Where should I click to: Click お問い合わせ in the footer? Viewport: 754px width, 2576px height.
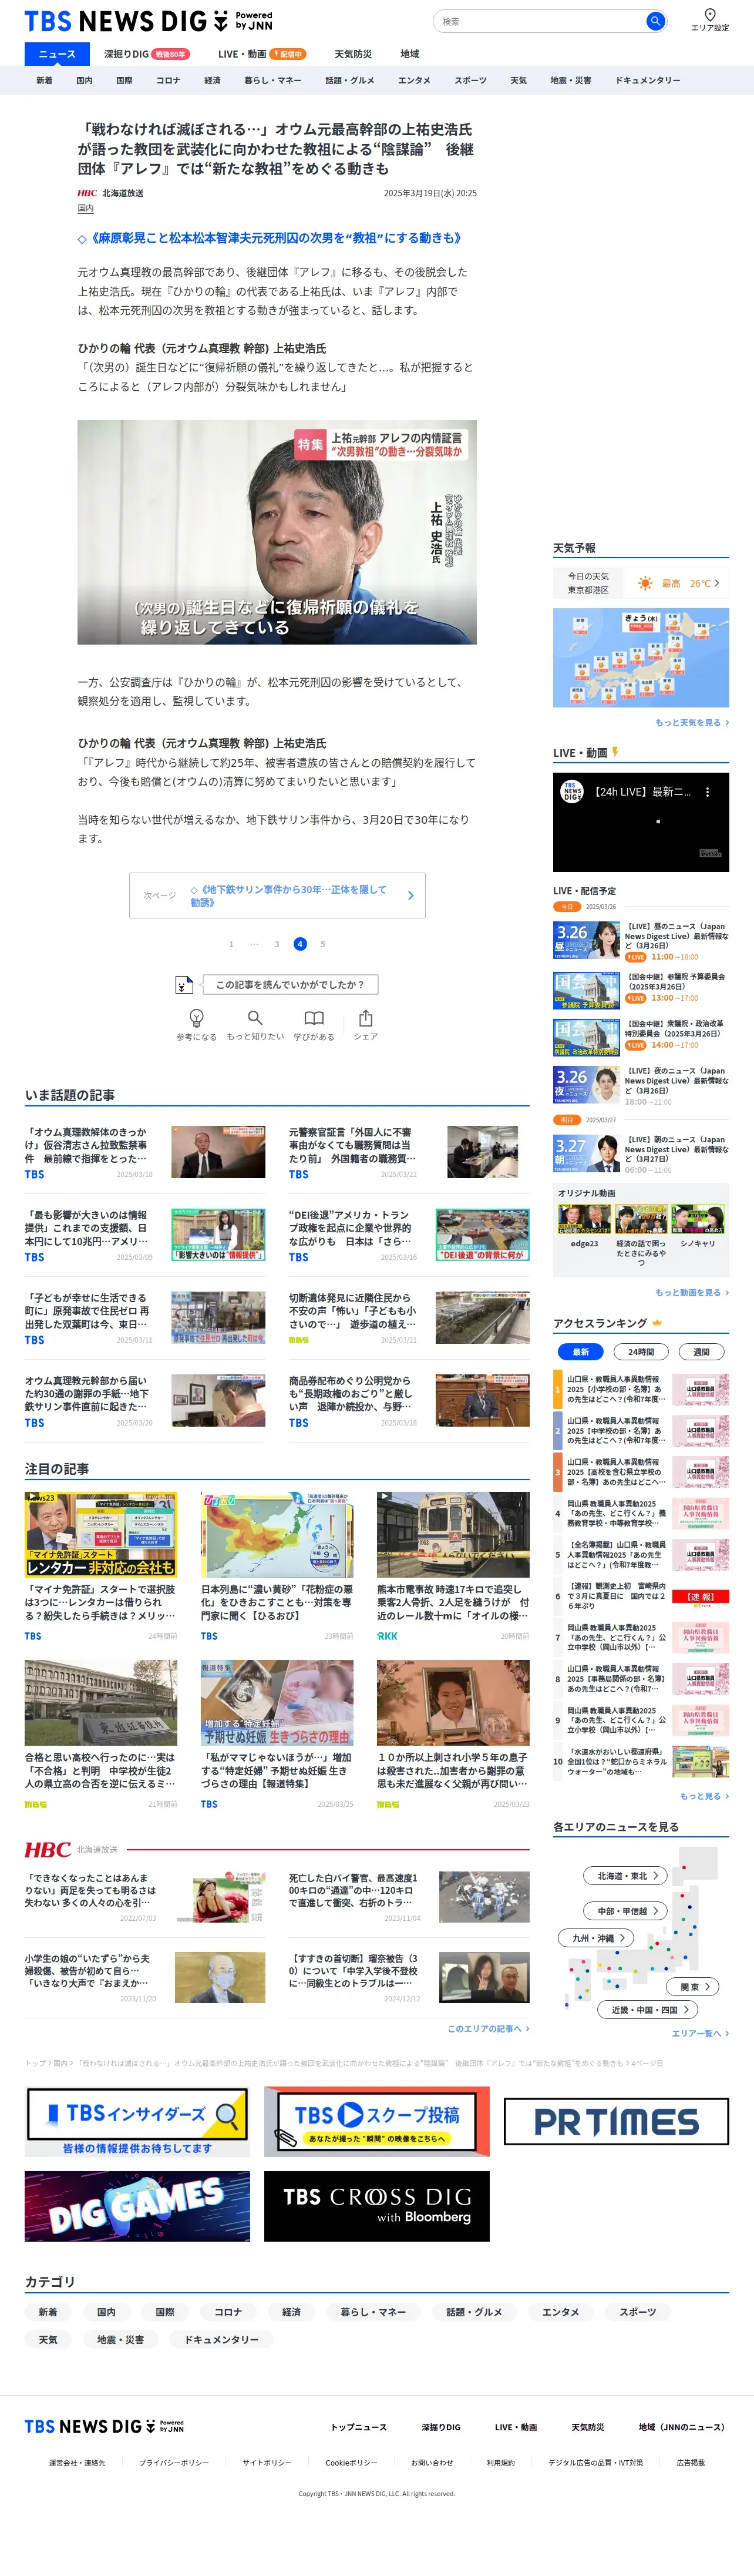coord(432,2462)
